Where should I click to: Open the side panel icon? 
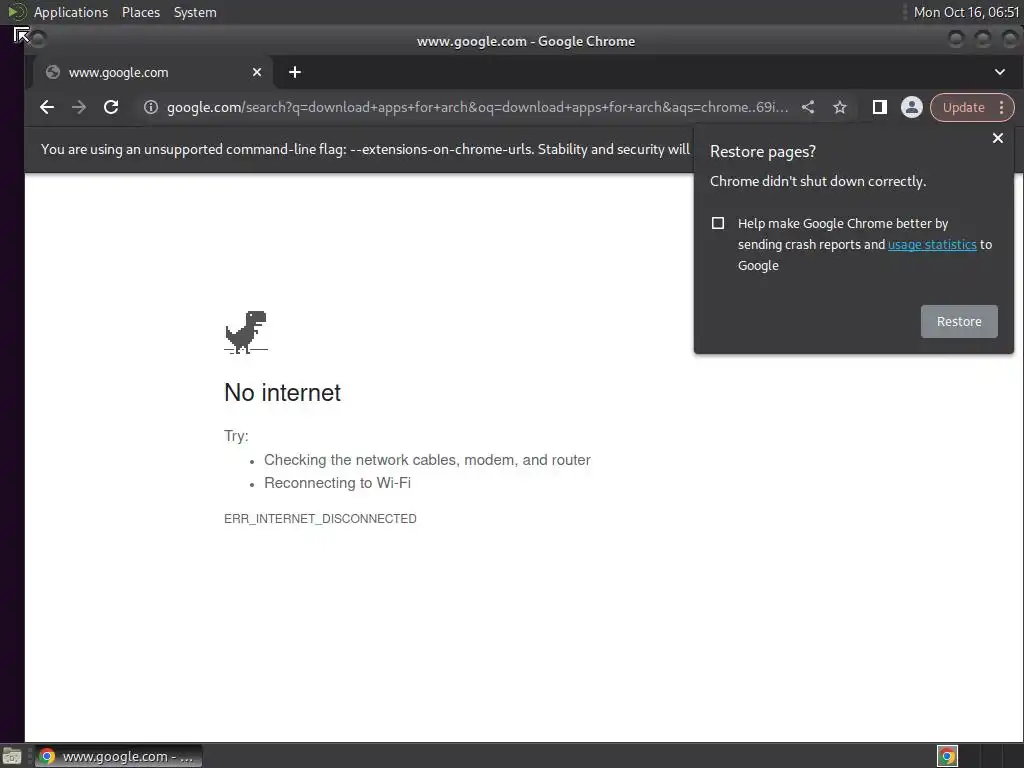pyautogui.click(x=880, y=107)
